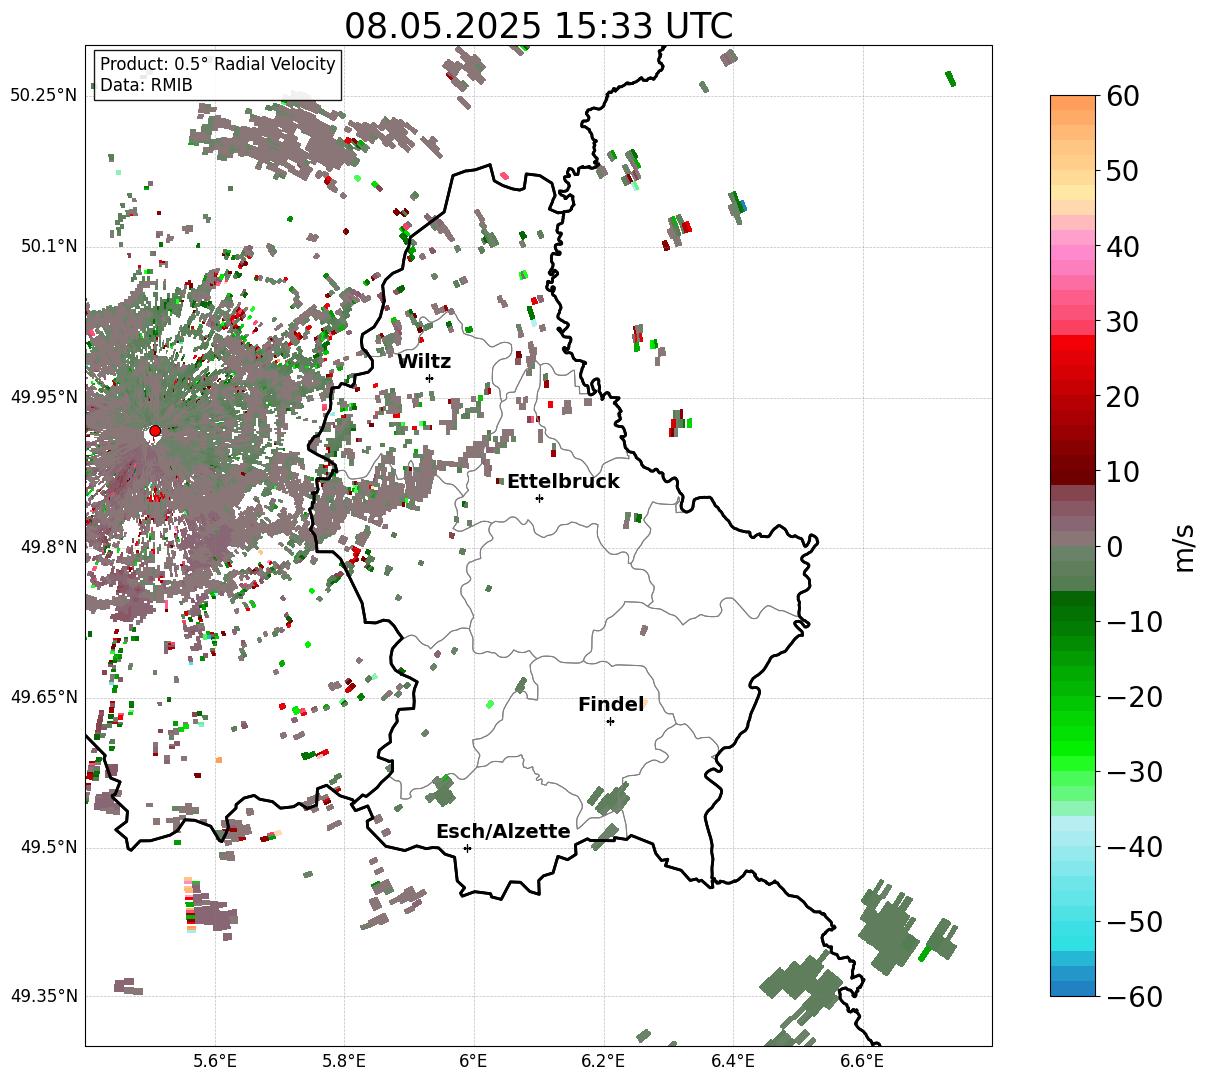Screen dimensions: 1207x1081
Task: Click the Esch/Alzette city label
Action: coord(503,832)
